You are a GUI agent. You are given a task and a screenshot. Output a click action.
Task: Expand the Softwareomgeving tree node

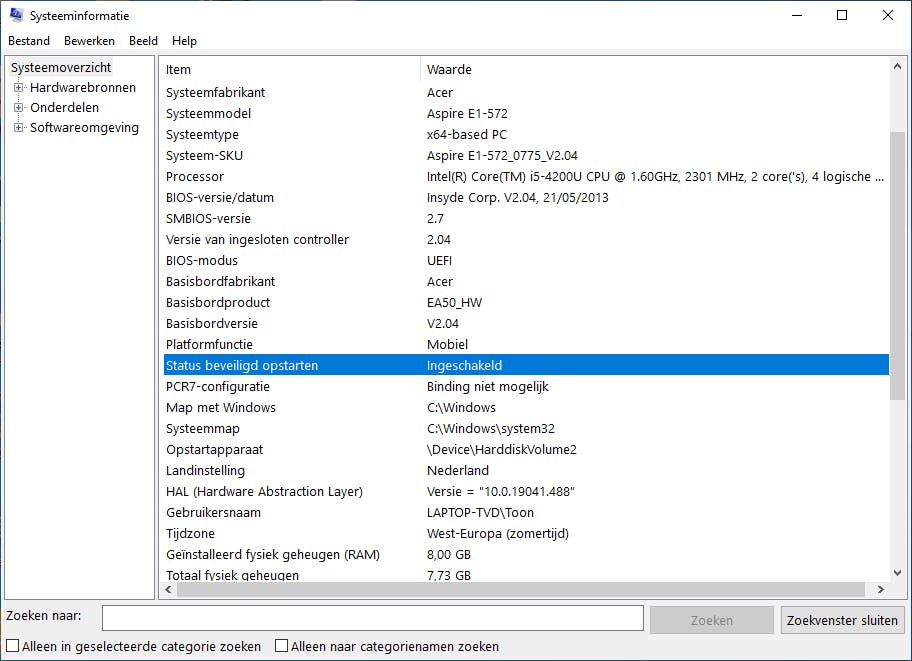(x=18, y=128)
